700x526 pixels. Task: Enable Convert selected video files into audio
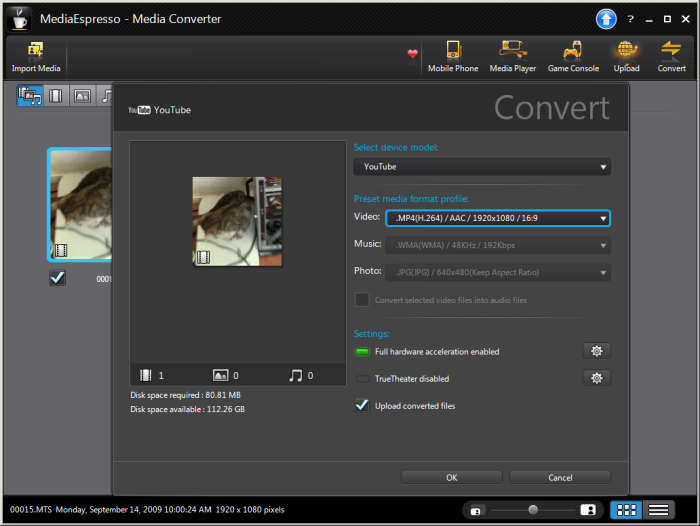coord(362,299)
